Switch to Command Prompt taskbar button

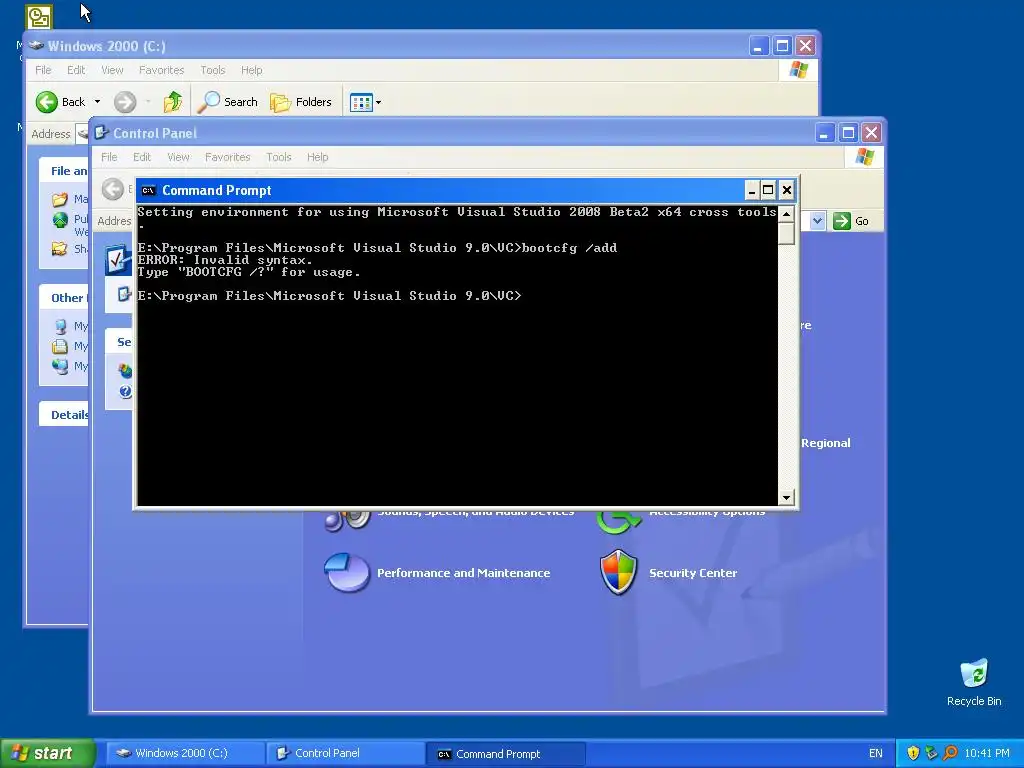pyautogui.click(x=505, y=753)
